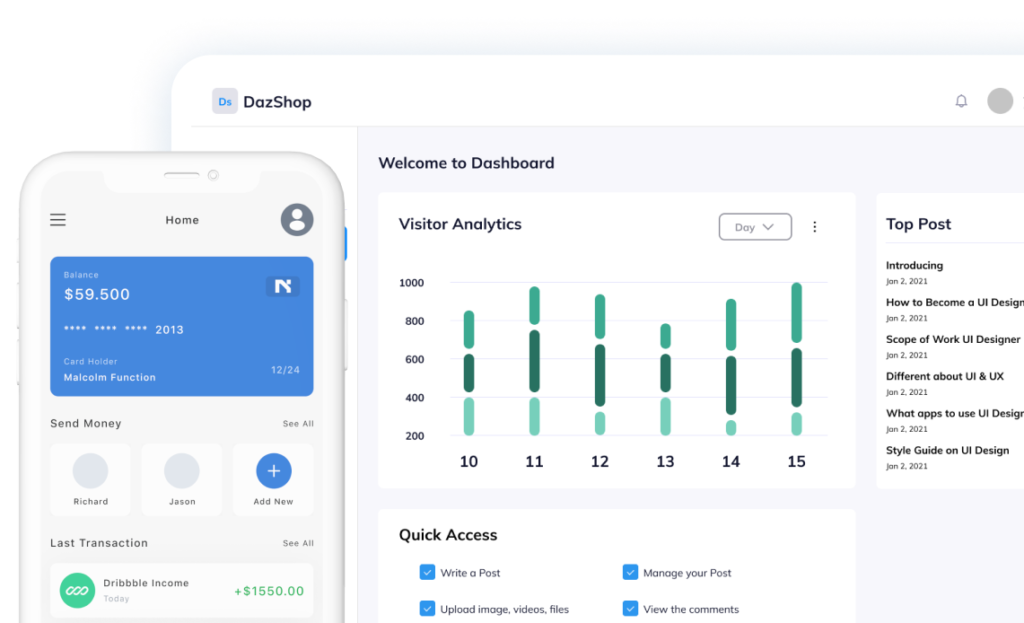This screenshot has width=1024, height=623.
Task: Toggle the View the comments checkbox
Action: (x=630, y=608)
